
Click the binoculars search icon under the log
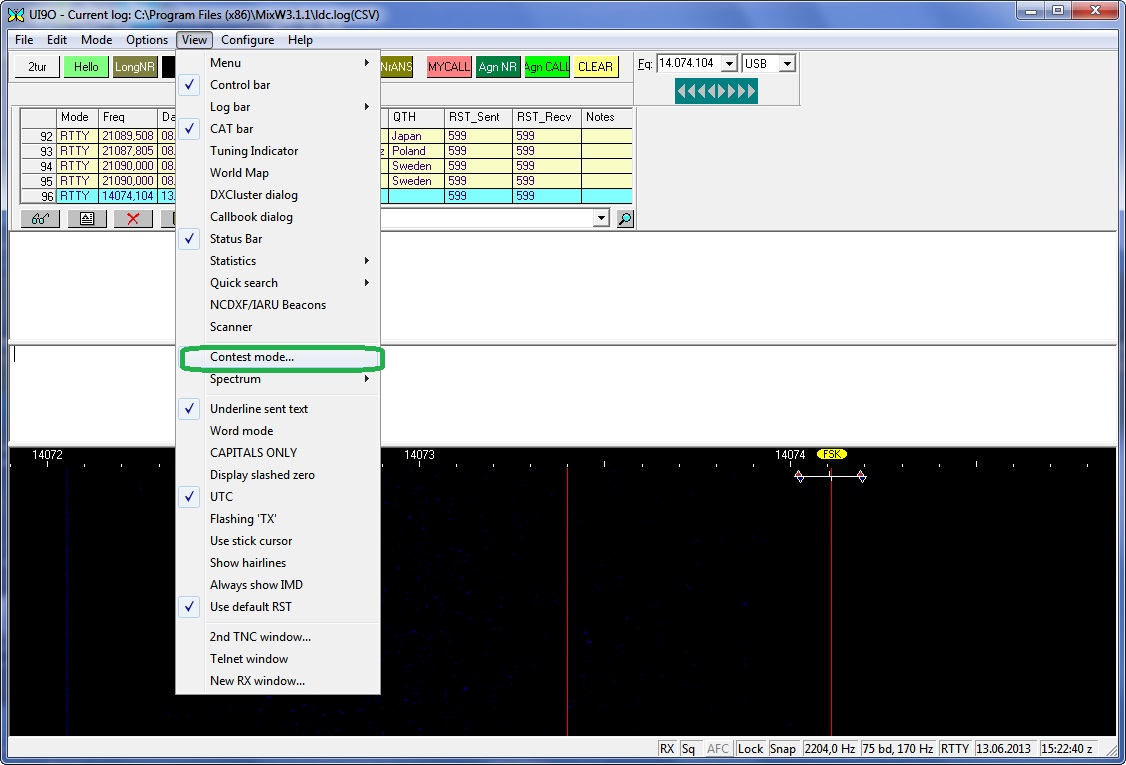coord(40,219)
